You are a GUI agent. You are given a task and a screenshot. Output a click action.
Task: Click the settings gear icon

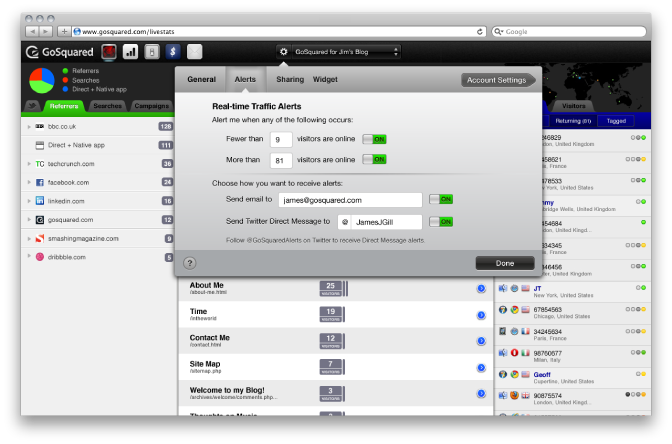point(283,52)
